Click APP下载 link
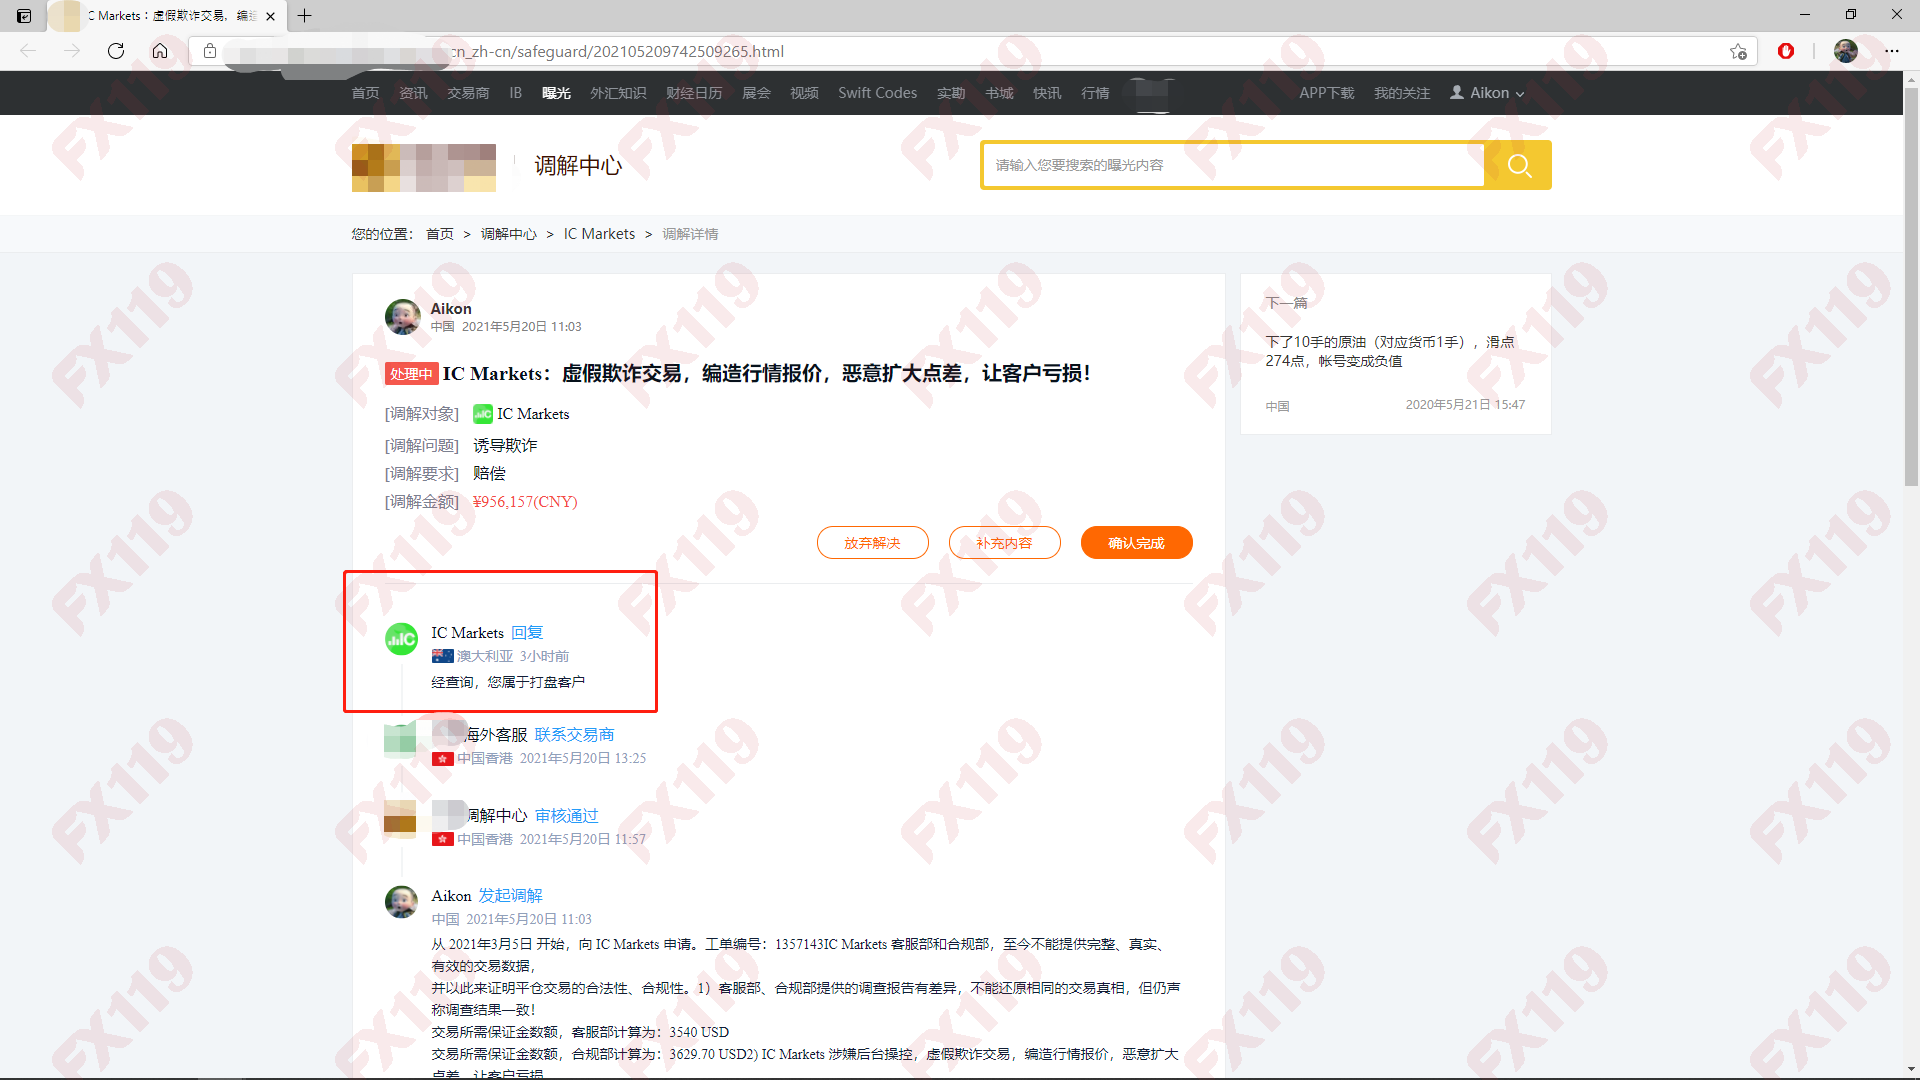 coord(1326,93)
